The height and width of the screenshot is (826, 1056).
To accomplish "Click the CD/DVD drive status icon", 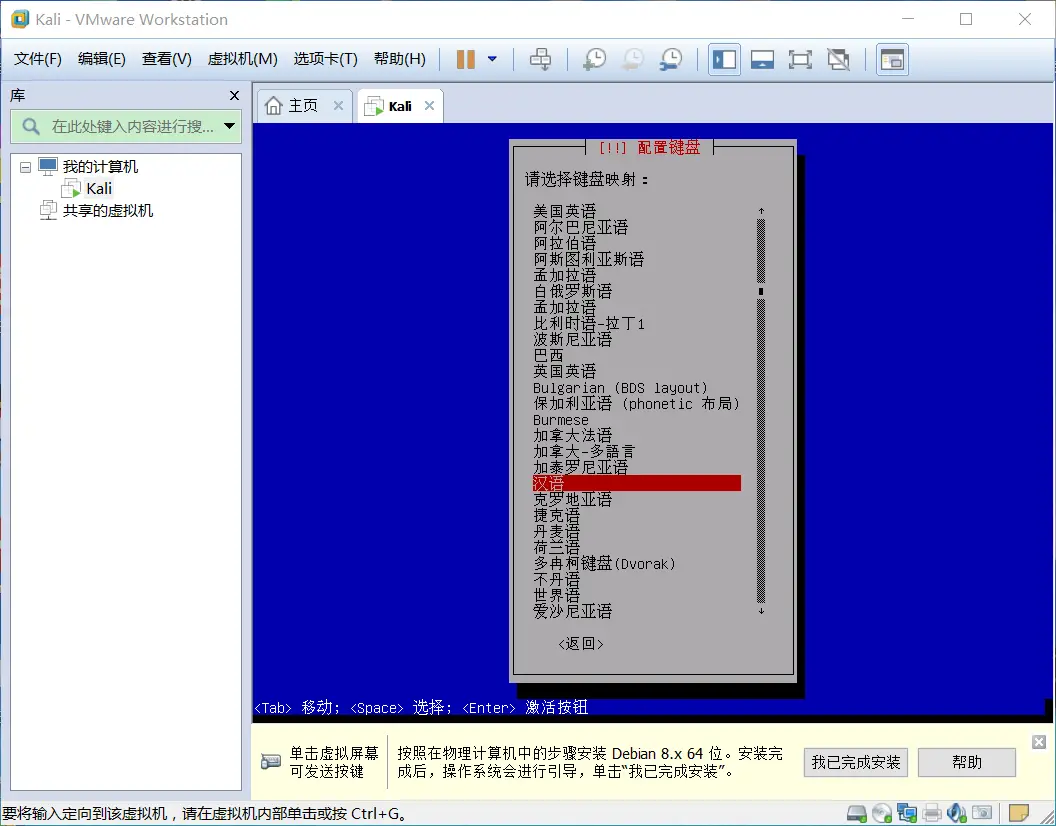I will pos(882,812).
